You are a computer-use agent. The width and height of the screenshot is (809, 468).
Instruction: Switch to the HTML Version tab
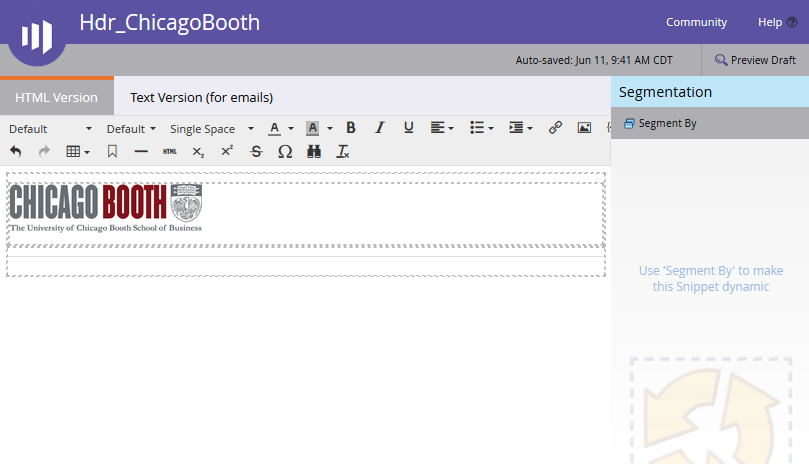point(56,97)
